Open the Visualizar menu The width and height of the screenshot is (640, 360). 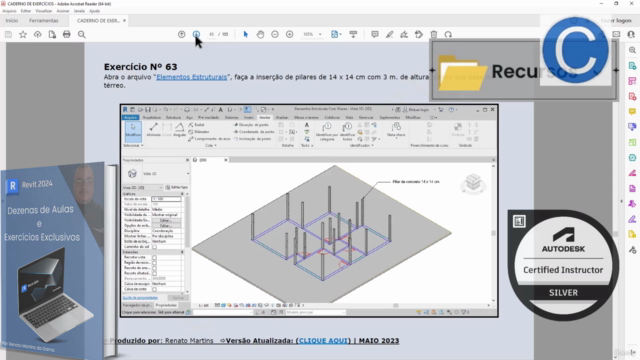click(x=44, y=11)
